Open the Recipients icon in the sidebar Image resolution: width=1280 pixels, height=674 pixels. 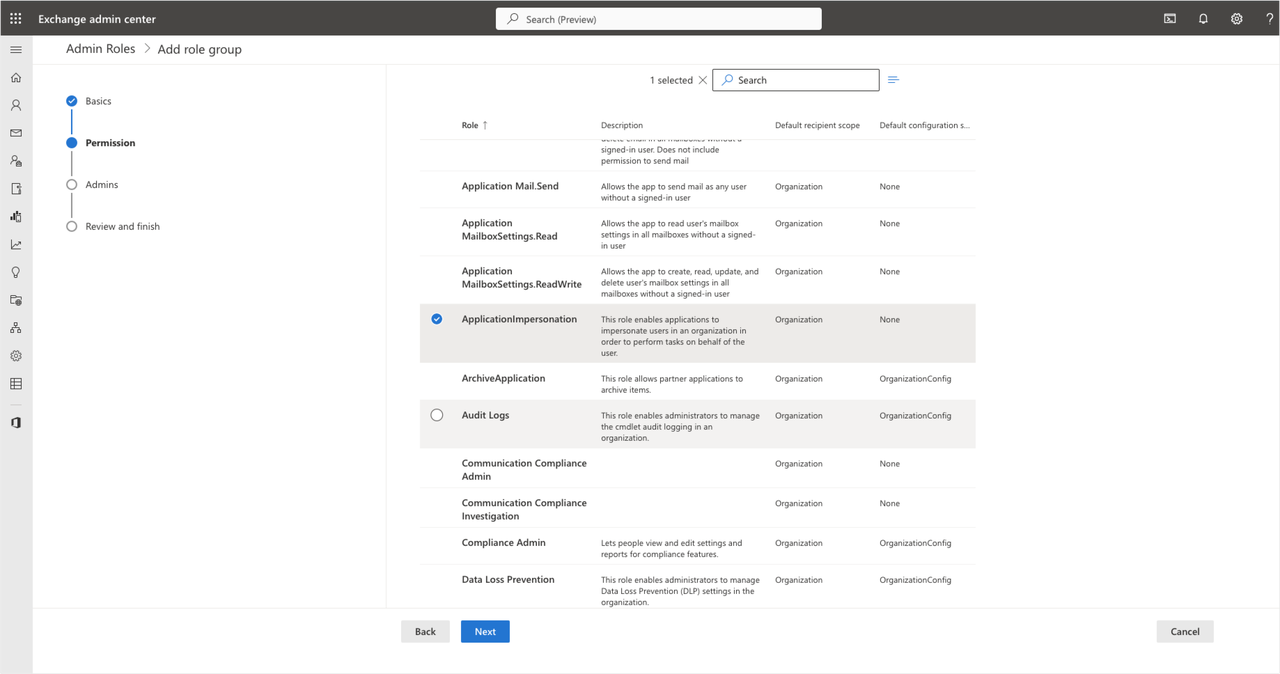tap(15, 104)
